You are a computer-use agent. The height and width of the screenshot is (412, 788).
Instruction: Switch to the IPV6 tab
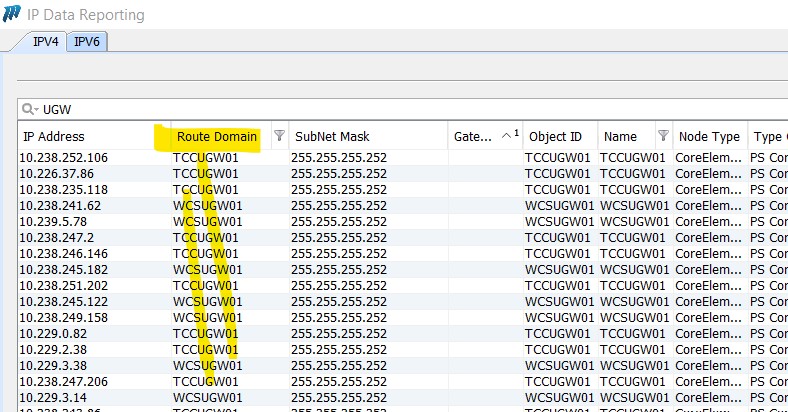[x=88, y=41]
